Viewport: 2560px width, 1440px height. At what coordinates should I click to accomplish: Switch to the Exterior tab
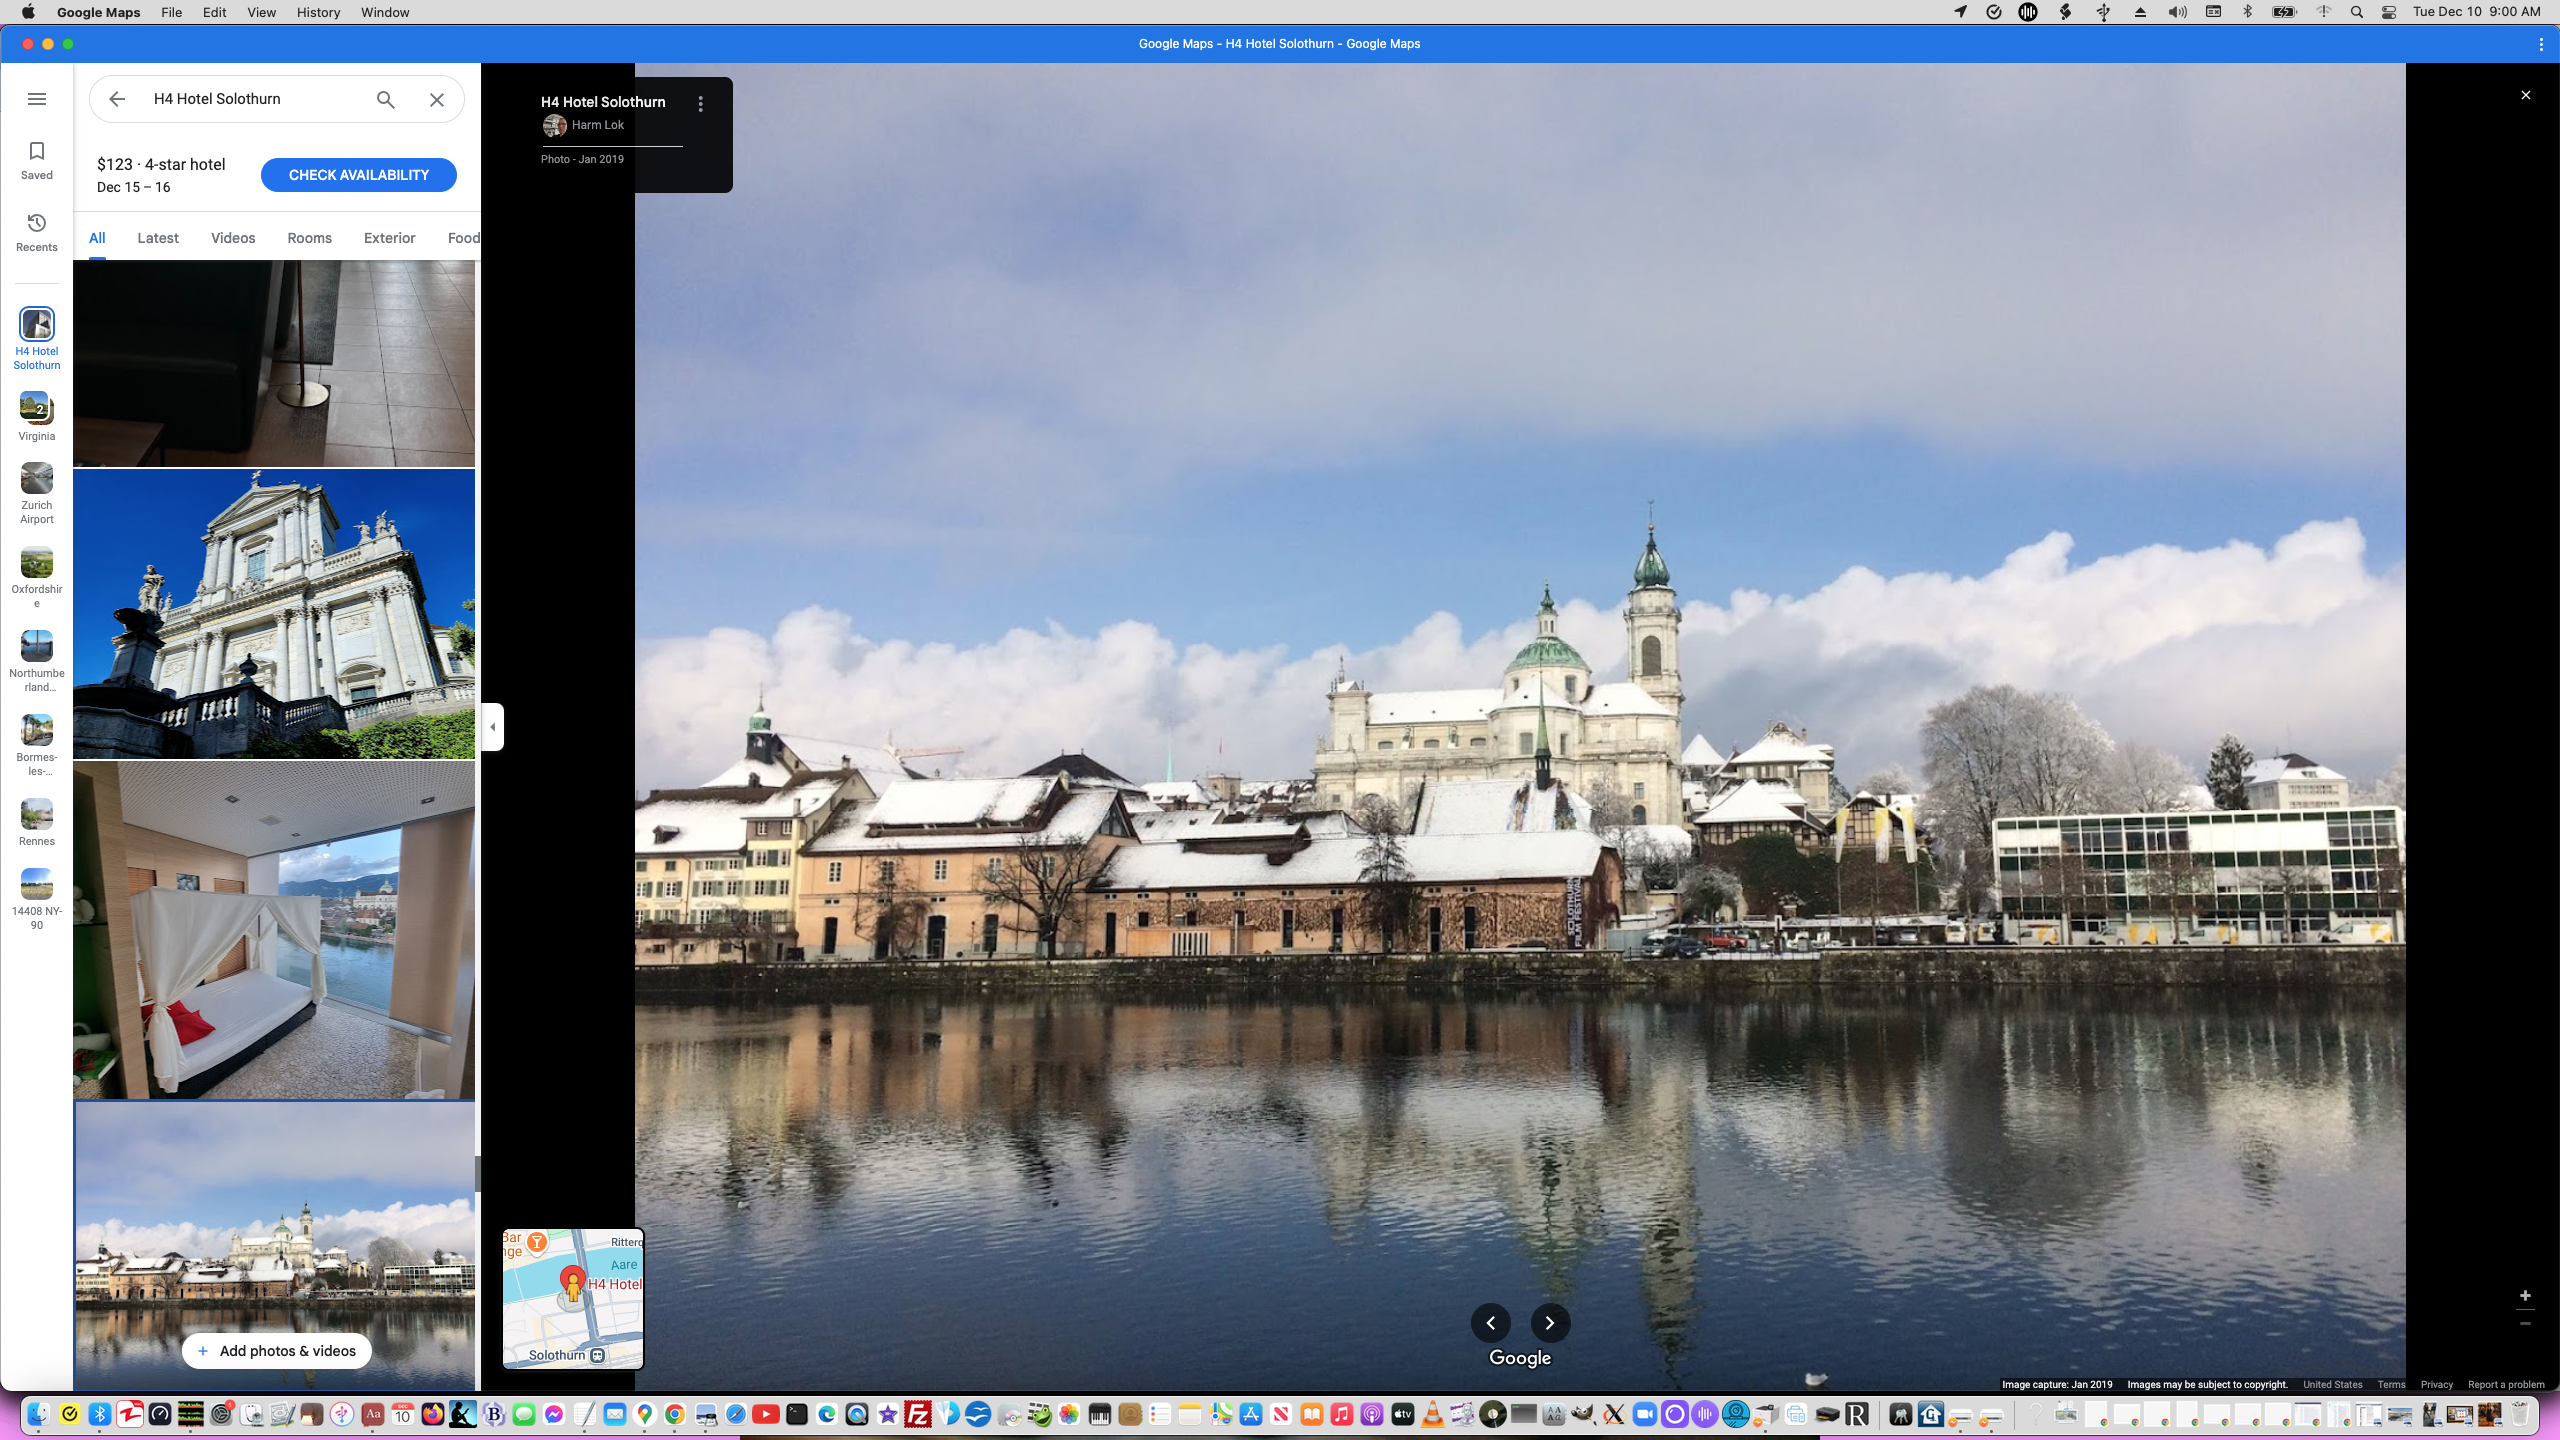pos(389,238)
